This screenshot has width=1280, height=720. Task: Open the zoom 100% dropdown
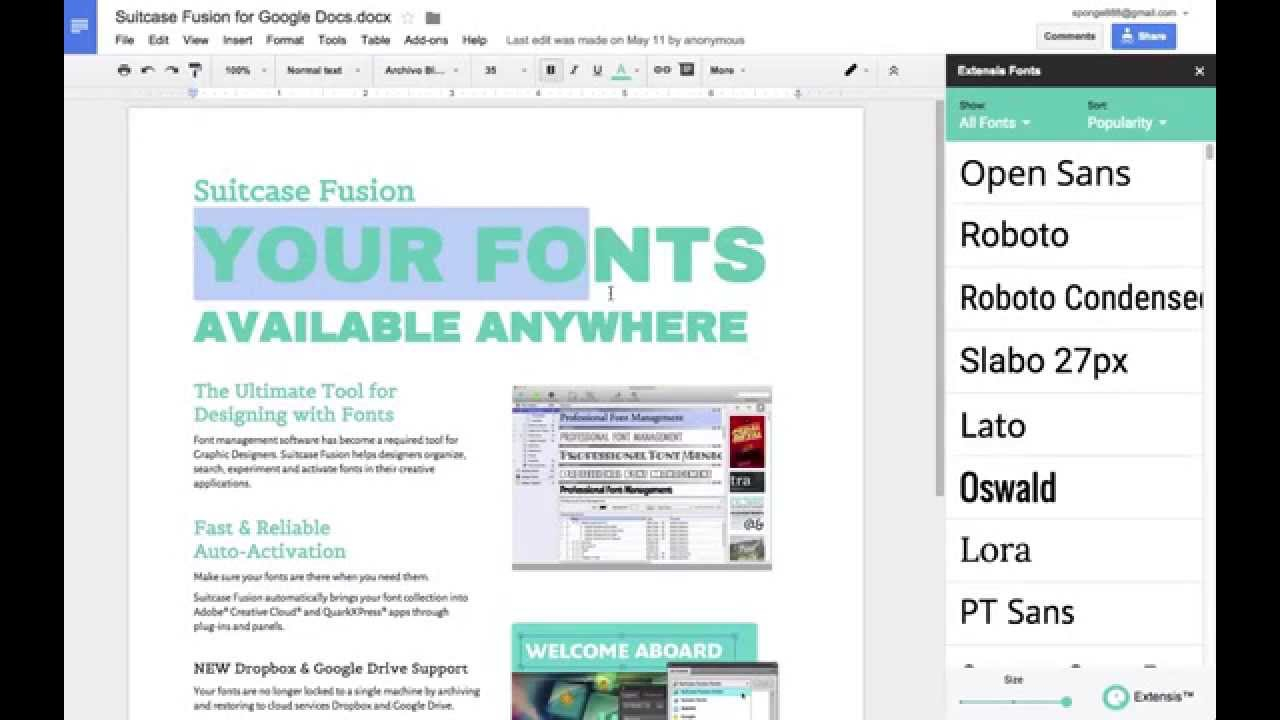tap(245, 70)
